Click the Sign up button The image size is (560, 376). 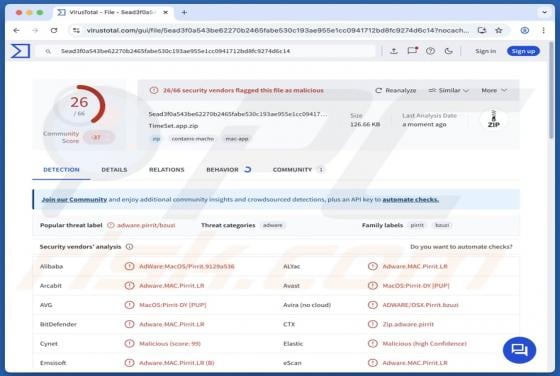(x=523, y=51)
